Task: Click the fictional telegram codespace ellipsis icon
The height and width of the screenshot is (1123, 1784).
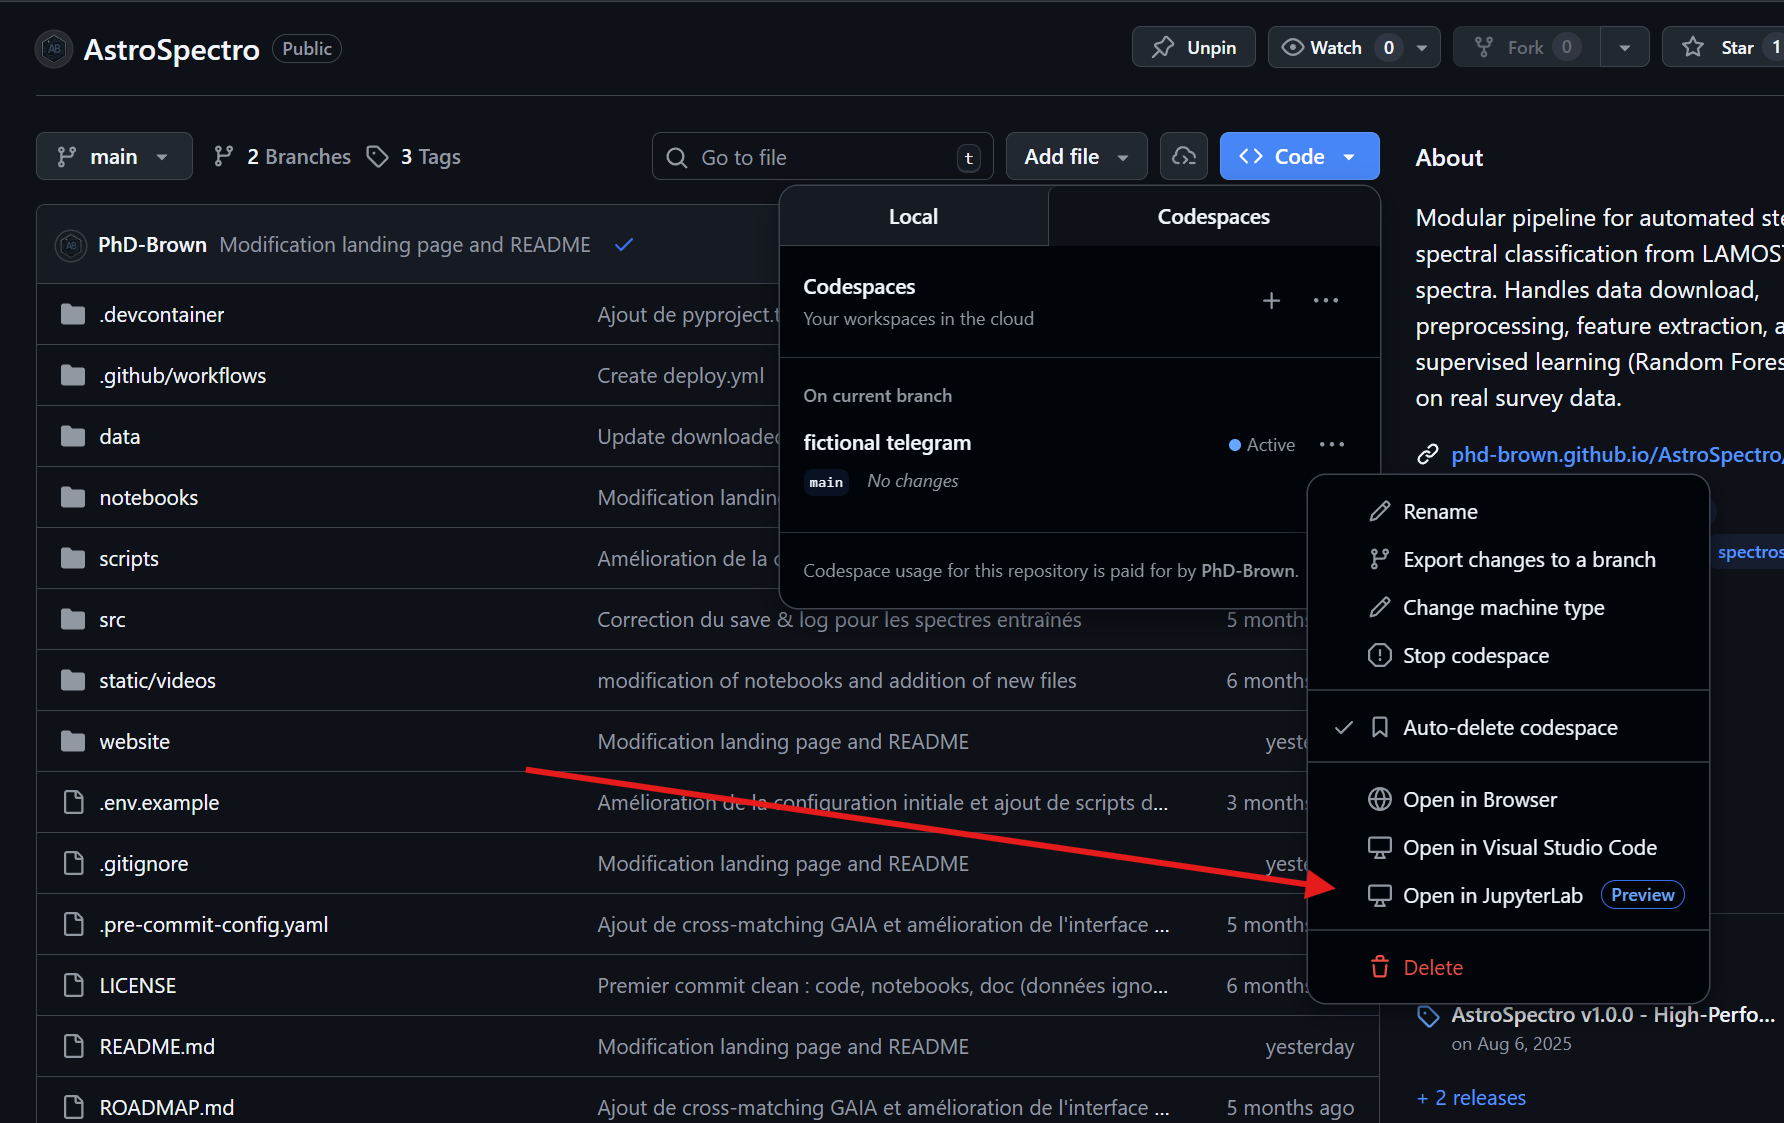Action: point(1331,445)
